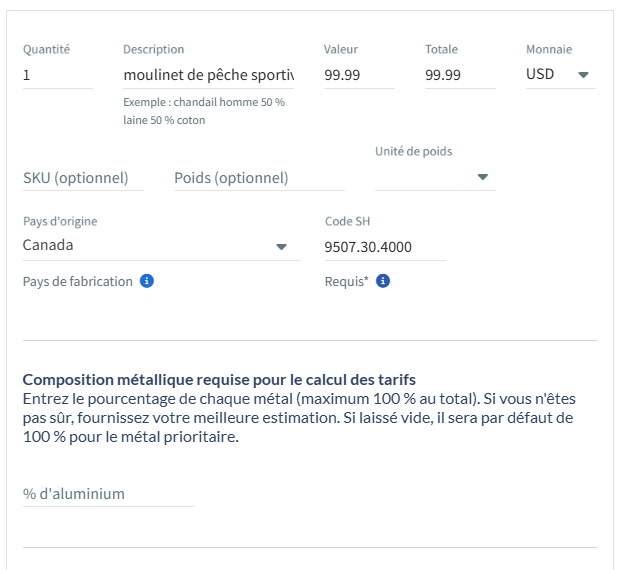This screenshot has width=621, height=570.
Task: Click the Poids (optionnel) input
Action: 258,178
